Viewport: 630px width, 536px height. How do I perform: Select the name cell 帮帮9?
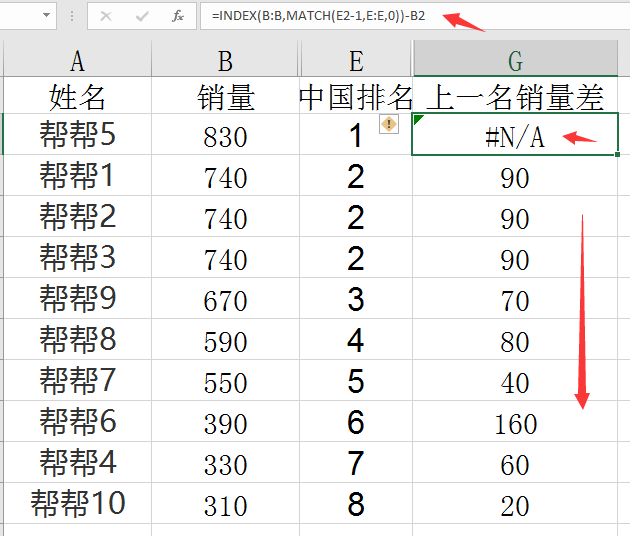pyautogui.click(x=78, y=298)
